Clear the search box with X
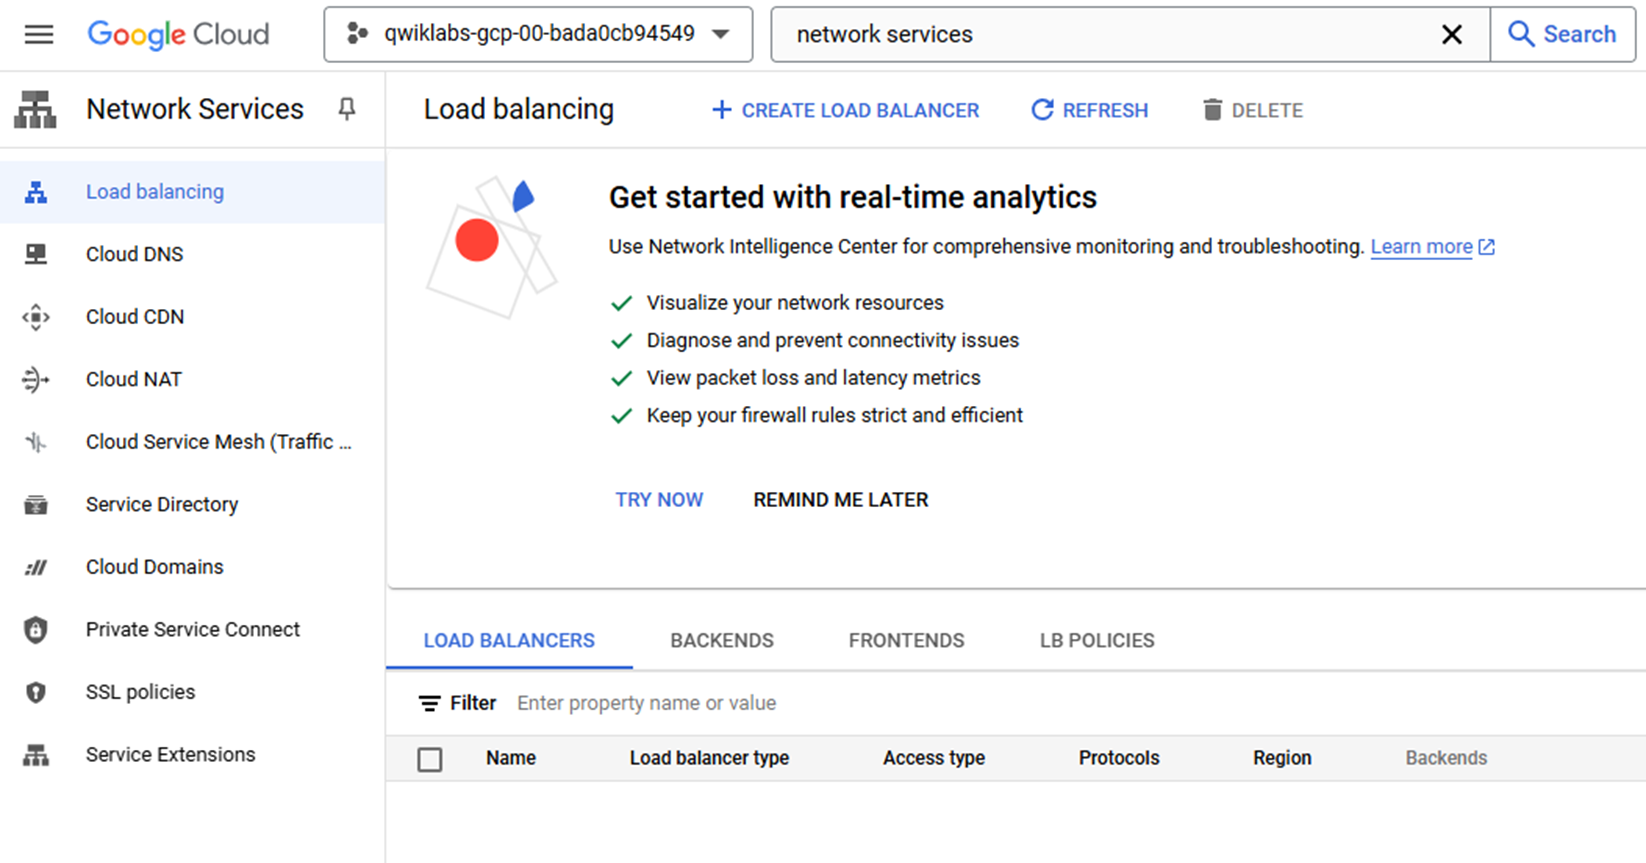This screenshot has width=1646, height=863. point(1452,34)
